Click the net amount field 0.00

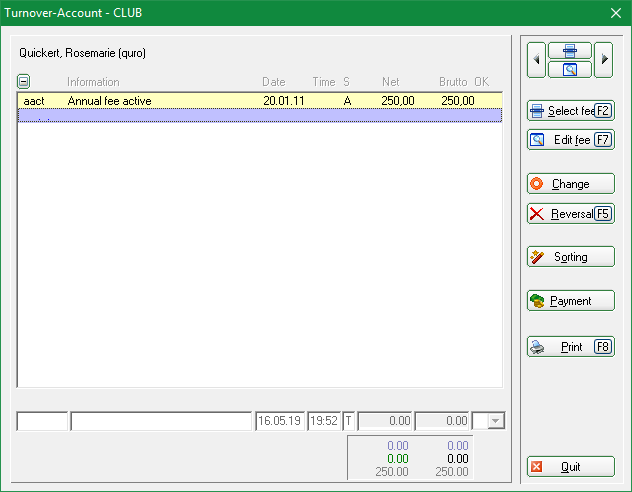[x=385, y=421]
